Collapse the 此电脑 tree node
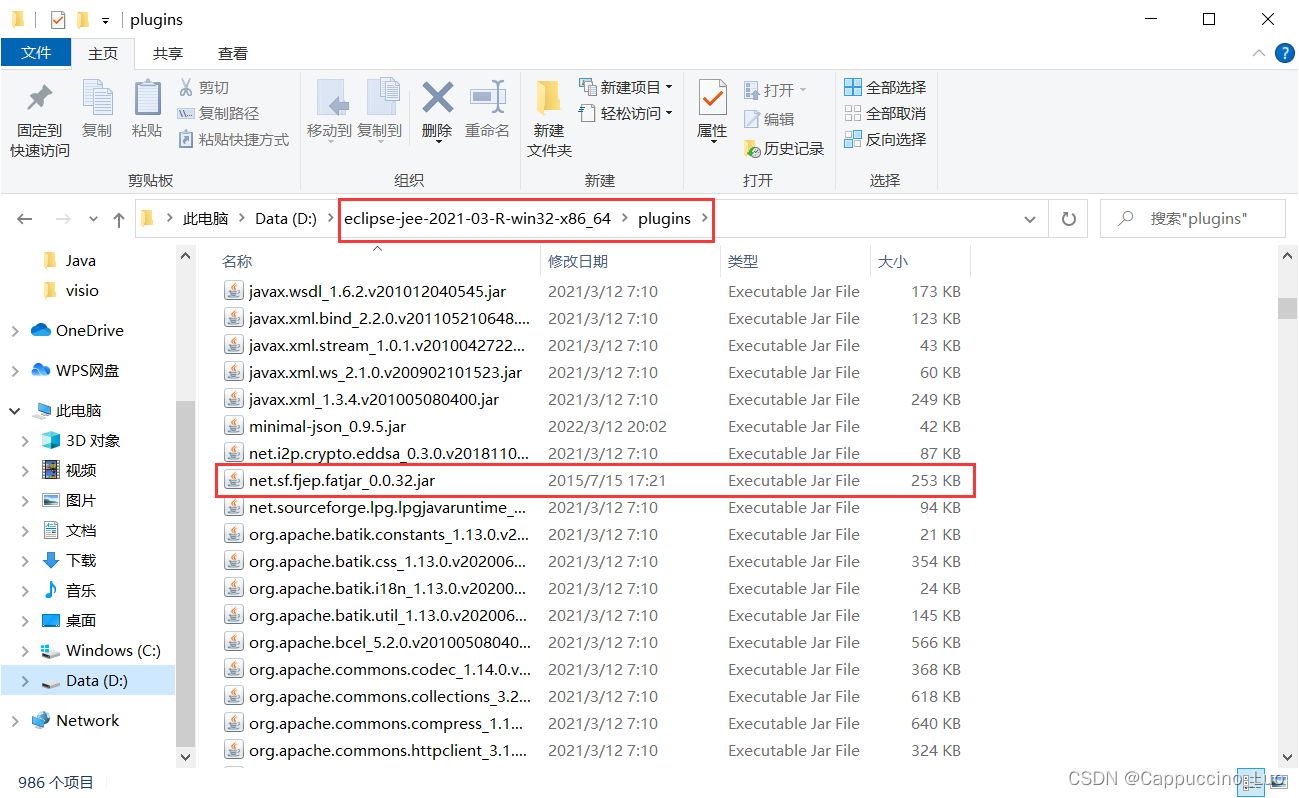 coord(15,411)
